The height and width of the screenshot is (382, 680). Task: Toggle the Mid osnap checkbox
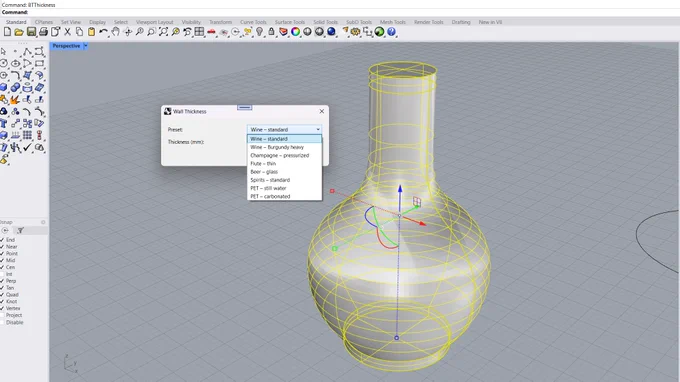[x=2, y=261]
